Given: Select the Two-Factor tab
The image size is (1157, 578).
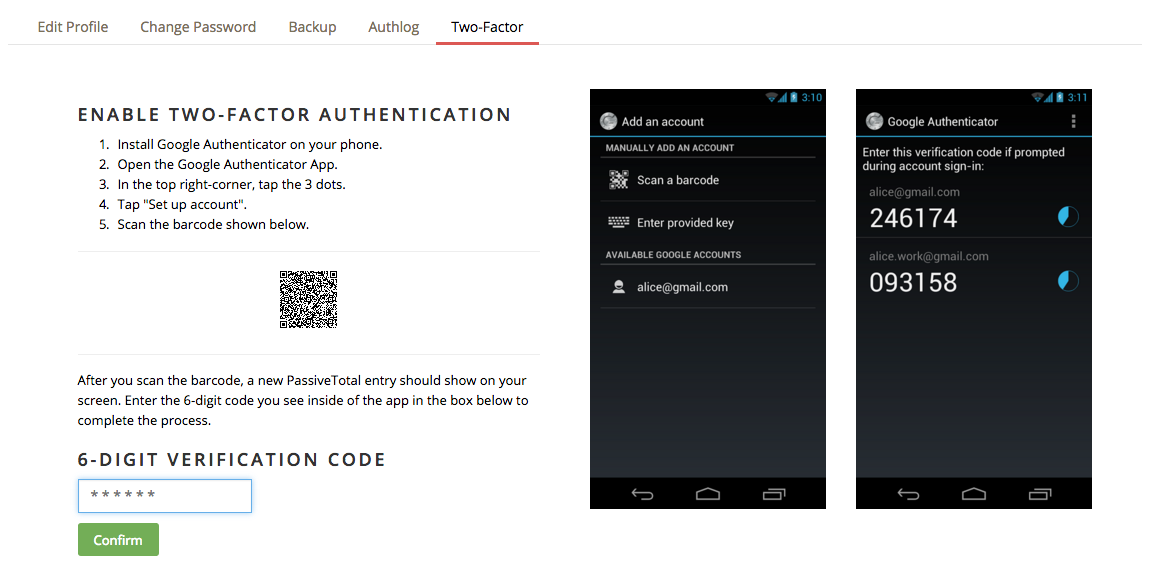Looking at the screenshot, I should (487, 27).
